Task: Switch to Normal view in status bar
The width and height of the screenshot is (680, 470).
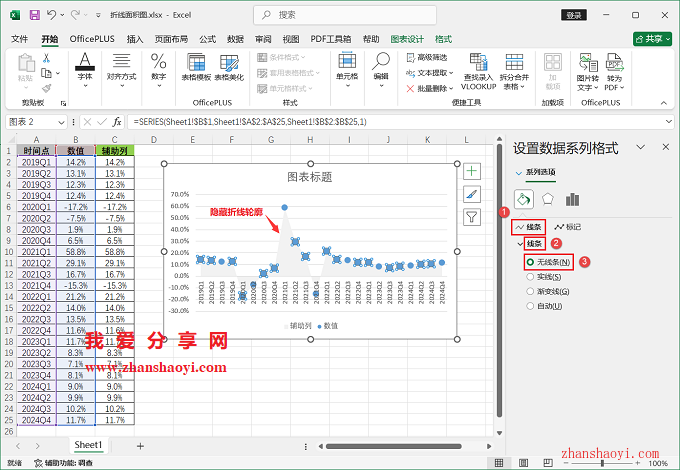Action: 499,463
